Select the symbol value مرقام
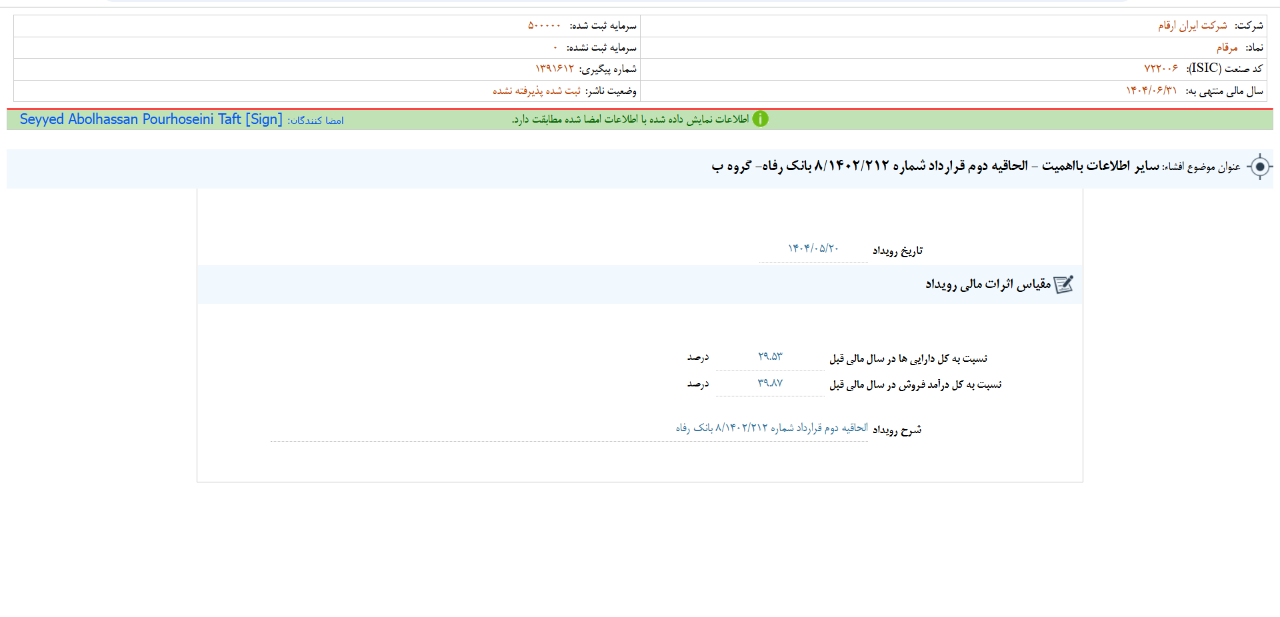The height and width of the screenshot is (617, 1280). [x=1226, y=48]
